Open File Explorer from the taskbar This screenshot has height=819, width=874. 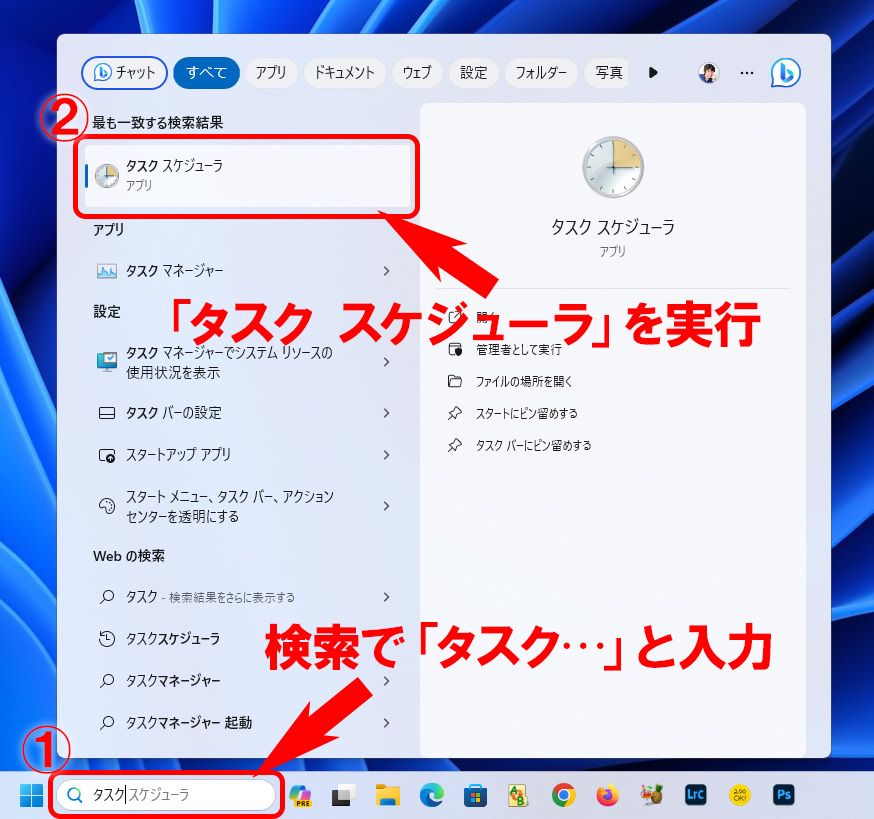387,794
